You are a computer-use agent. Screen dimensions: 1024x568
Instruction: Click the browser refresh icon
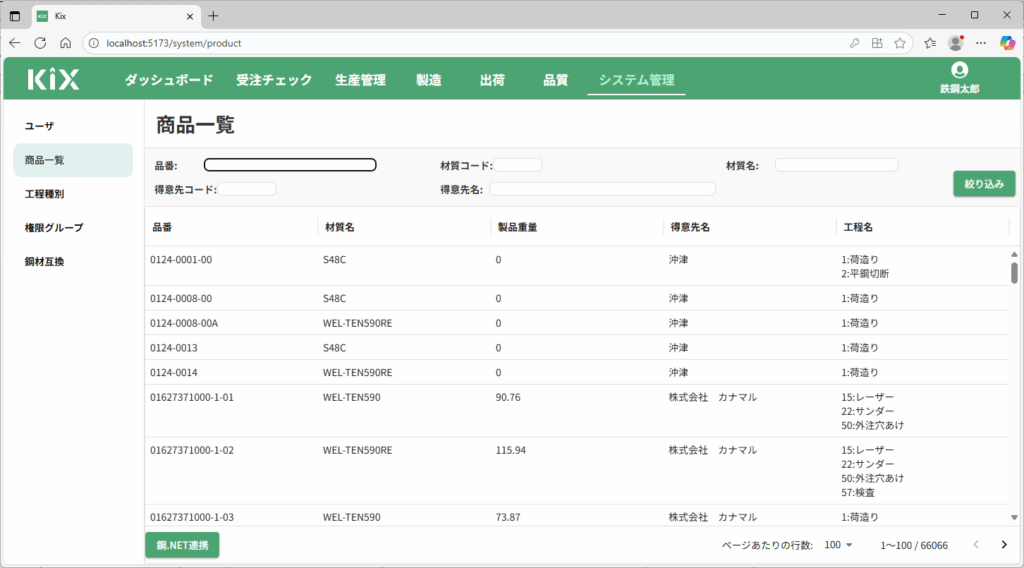pyautogui.click(x=40, y=43)
